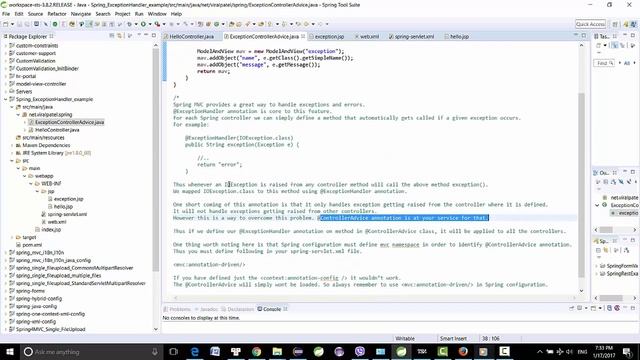Viewport: 640px width, 360px height.
Task: Collapse All in Package Explorer
Action: (x=112, y=36)
